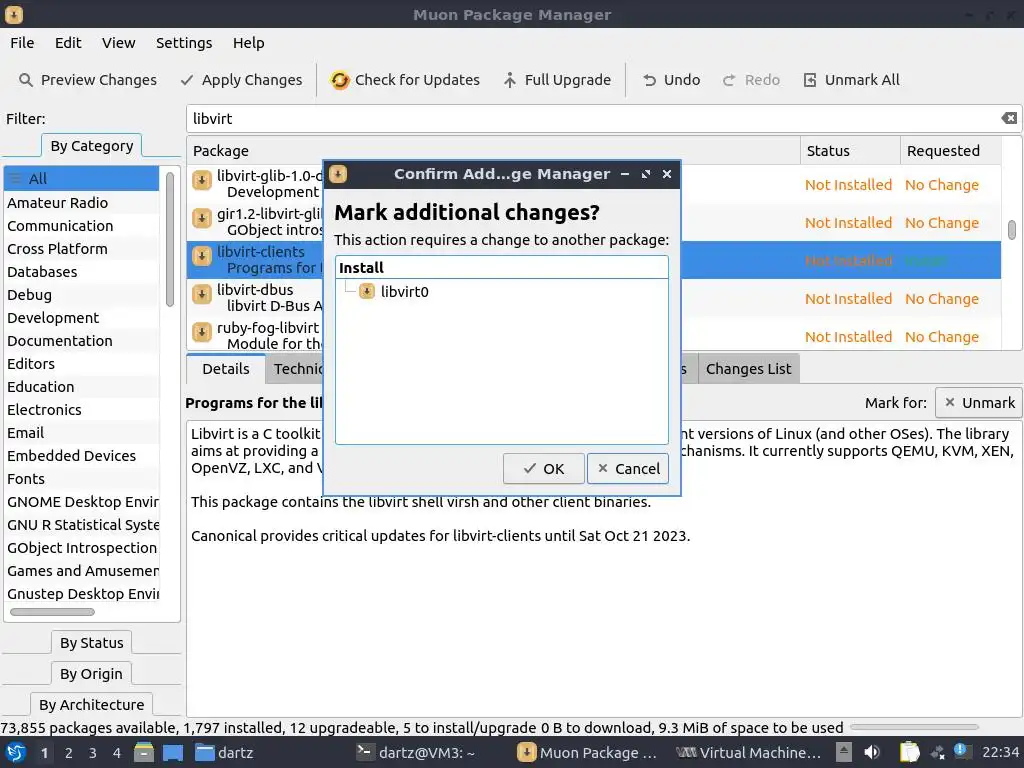This screenshot has height=768, width=1024.
Task: Click the Unmark button beside Mark for
Action: click(x=978, y=403)
